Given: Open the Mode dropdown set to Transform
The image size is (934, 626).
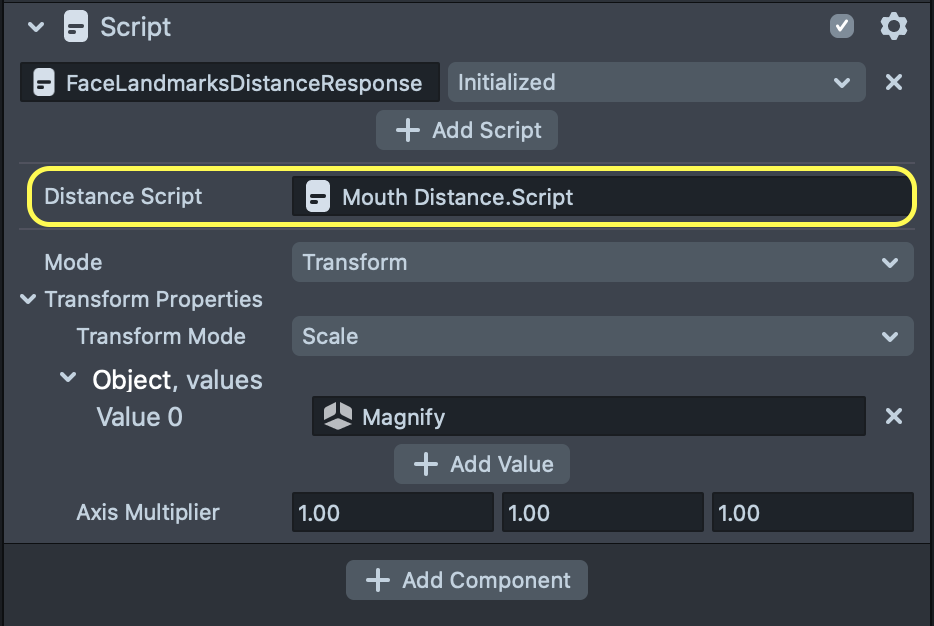Looking at the screenshot, I should (x=602, y=263).
